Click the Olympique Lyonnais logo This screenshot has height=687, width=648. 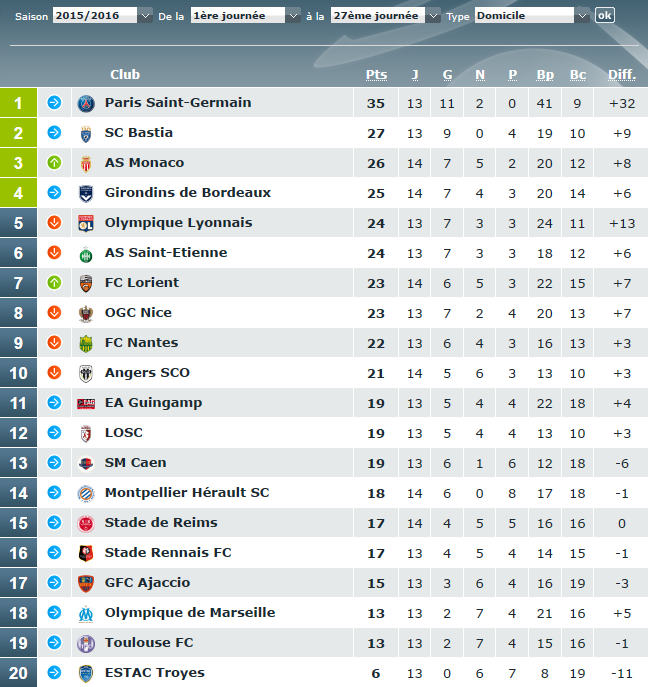point(86,223)
